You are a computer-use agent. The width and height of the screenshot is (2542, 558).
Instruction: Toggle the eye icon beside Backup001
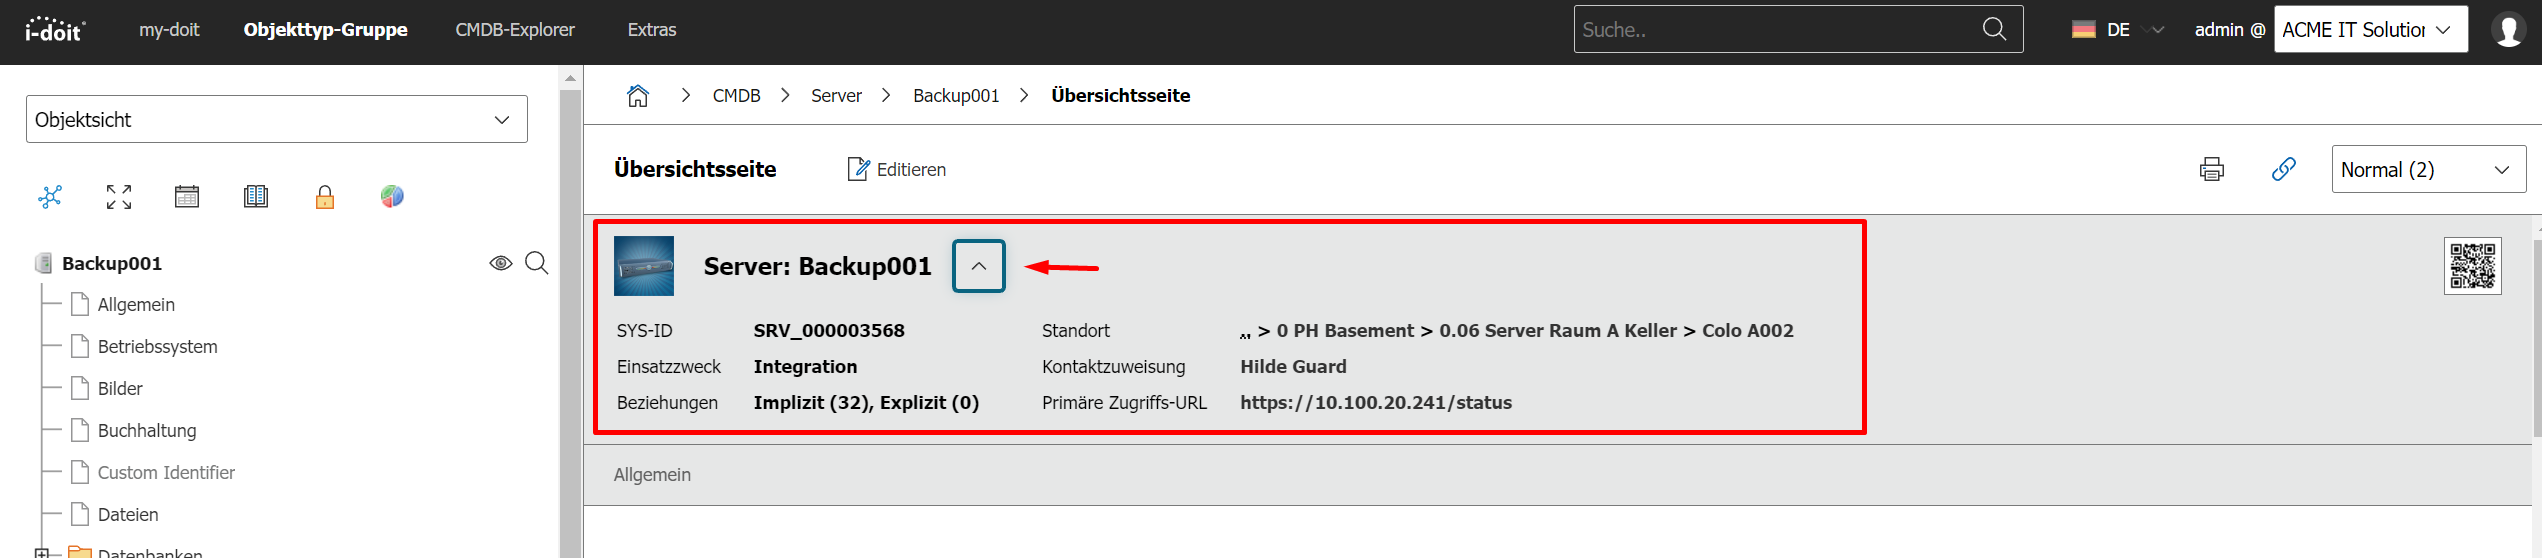501,263
